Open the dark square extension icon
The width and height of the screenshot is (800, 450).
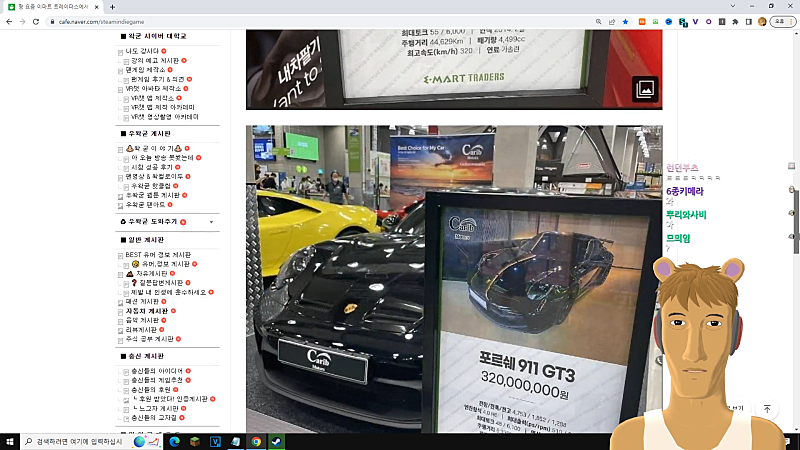coord(722,22)
